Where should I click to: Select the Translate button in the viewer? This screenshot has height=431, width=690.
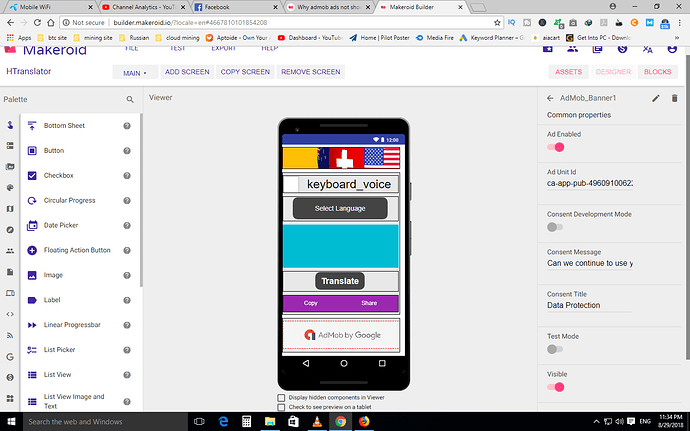coord(340,281)
